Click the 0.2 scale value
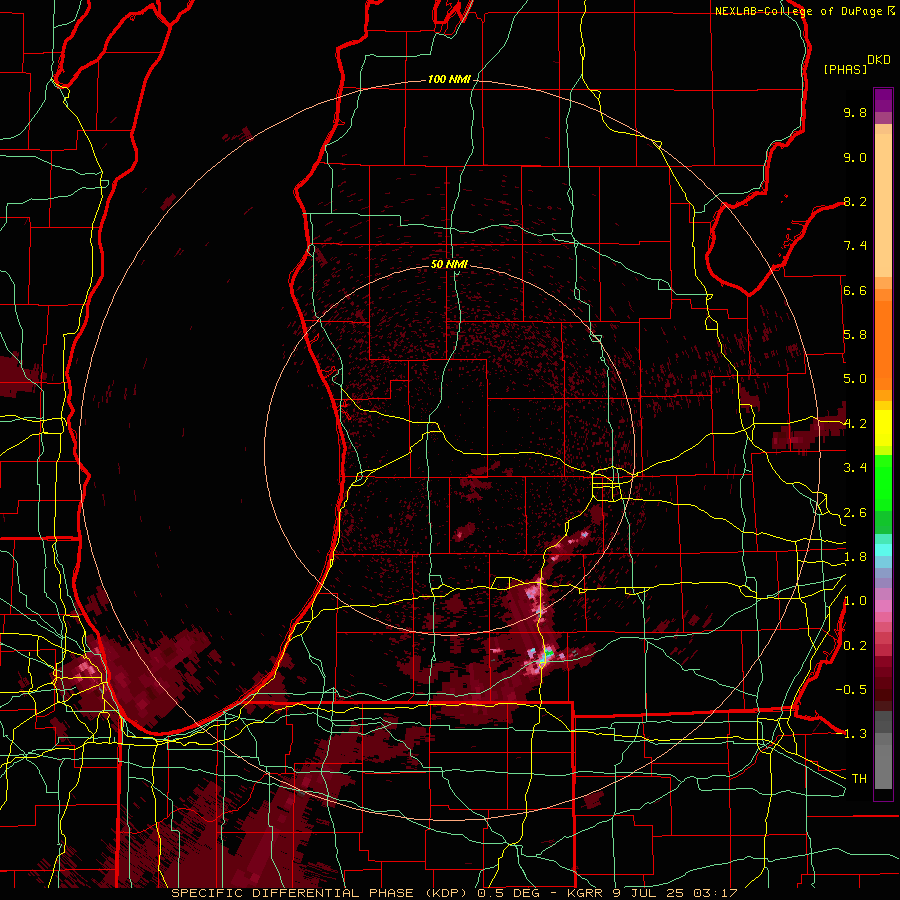900x900 pixels. coord(855,646)
